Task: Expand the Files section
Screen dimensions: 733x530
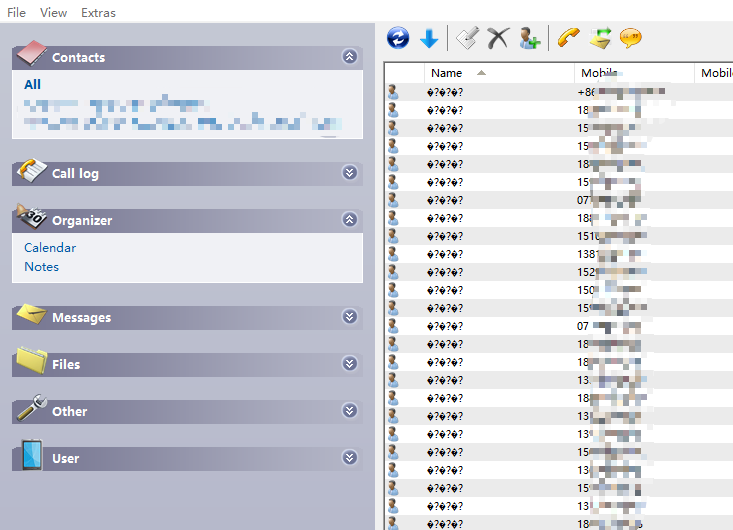Action: point(349,364)
